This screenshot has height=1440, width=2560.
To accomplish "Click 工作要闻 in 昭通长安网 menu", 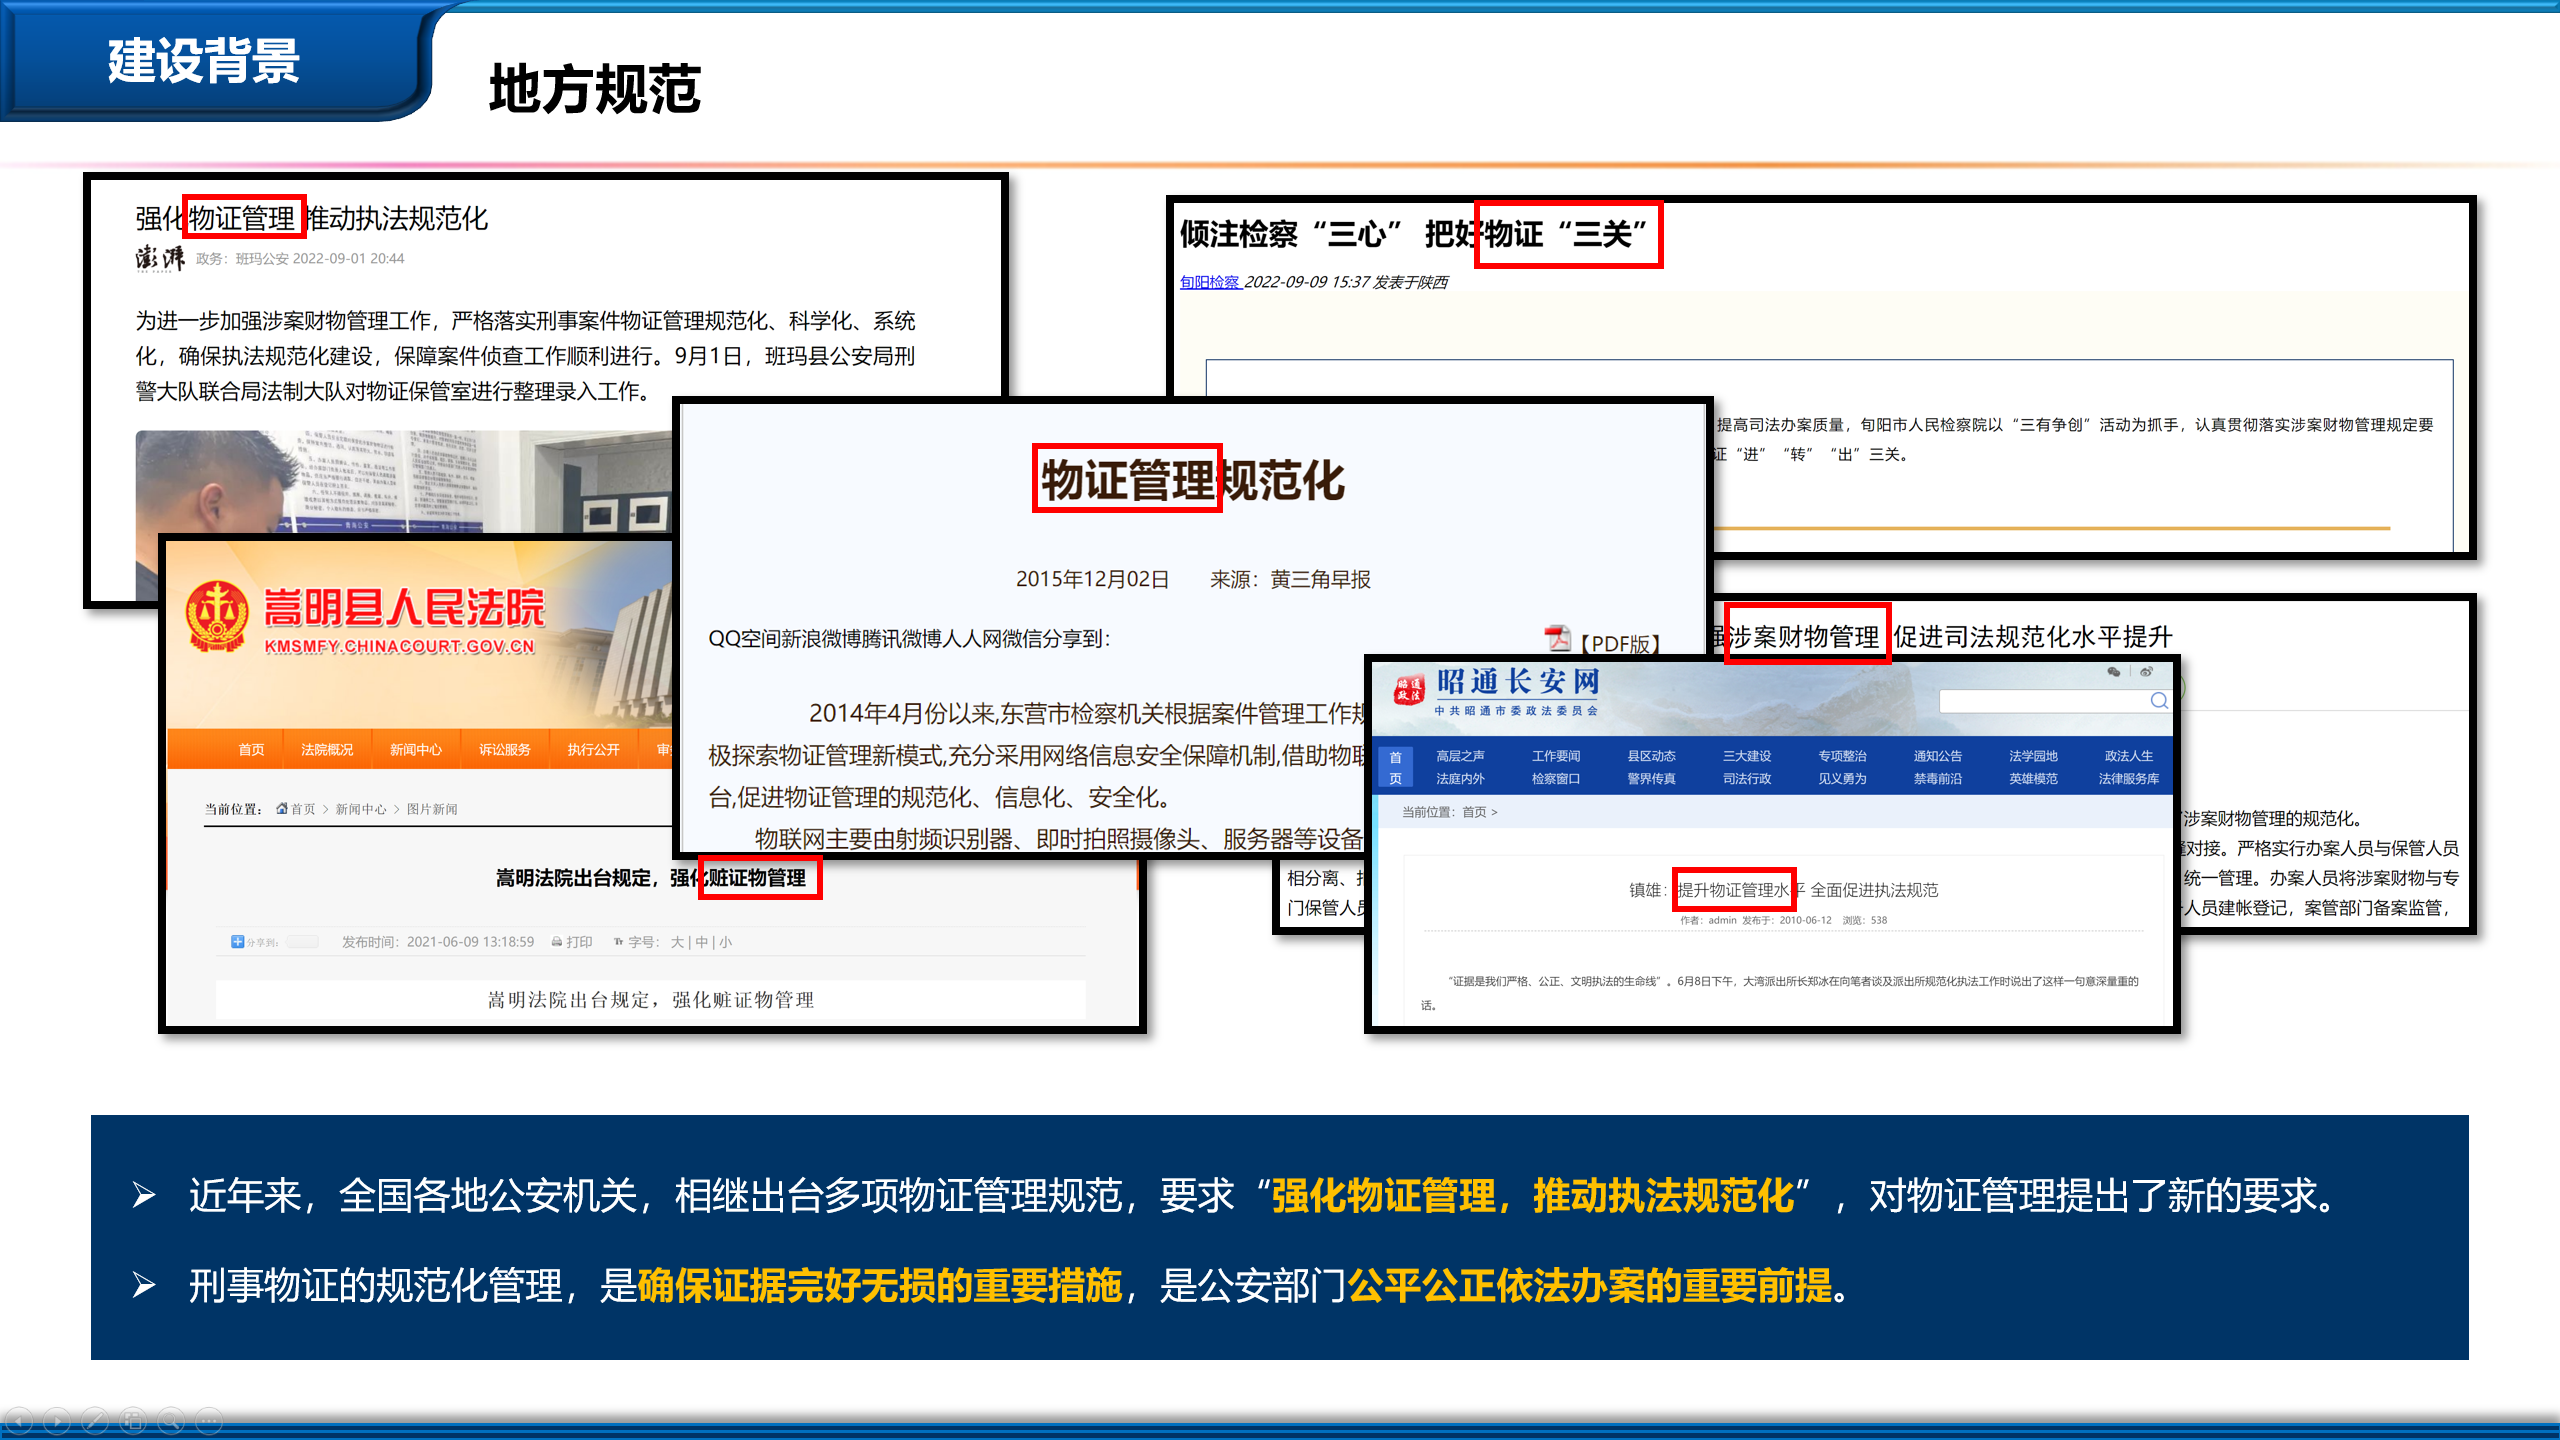I will (x=1555, y=756).
